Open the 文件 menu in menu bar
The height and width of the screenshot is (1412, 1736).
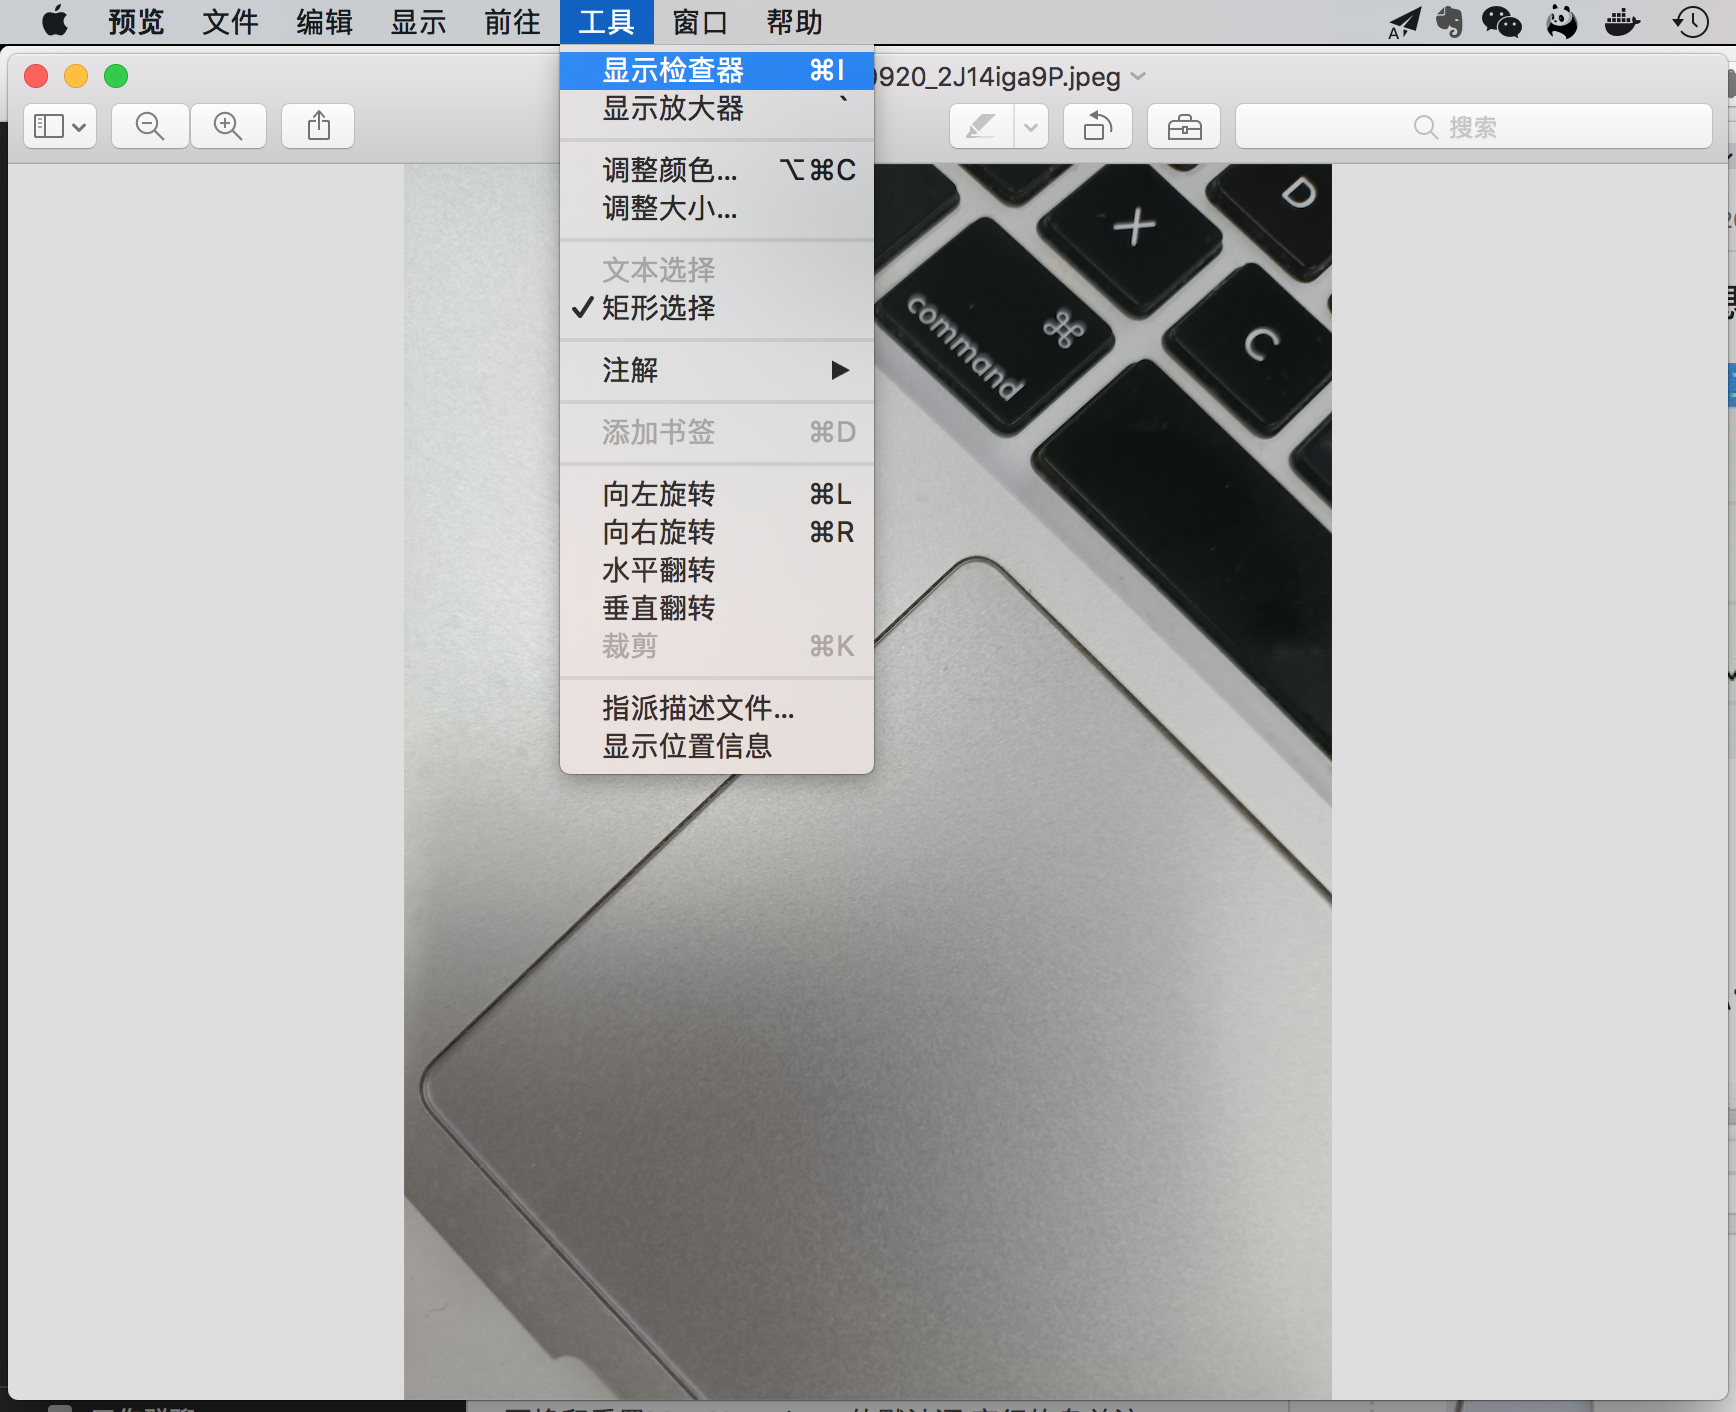tap(230, 22)
